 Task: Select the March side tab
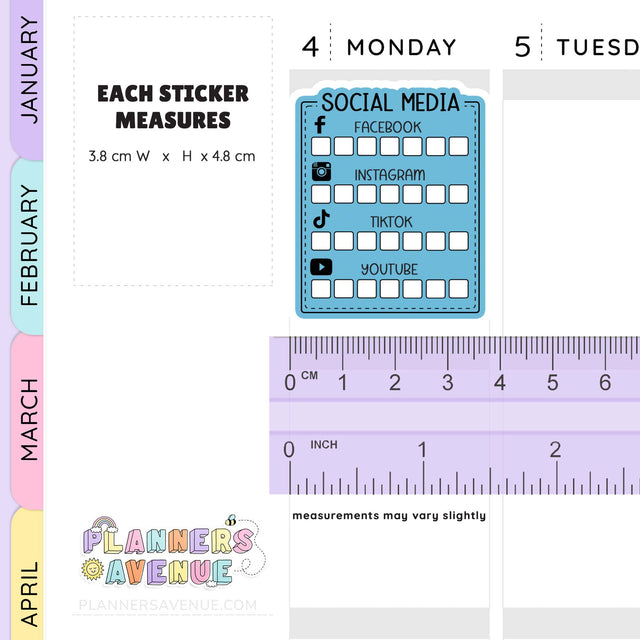(x=29, y=418)
